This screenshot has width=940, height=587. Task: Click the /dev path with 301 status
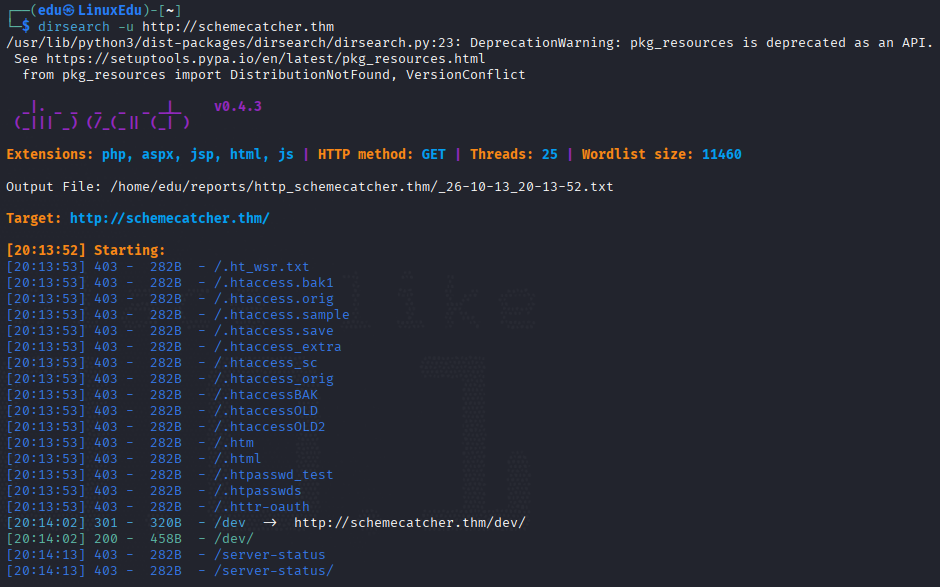coord(230,523)
